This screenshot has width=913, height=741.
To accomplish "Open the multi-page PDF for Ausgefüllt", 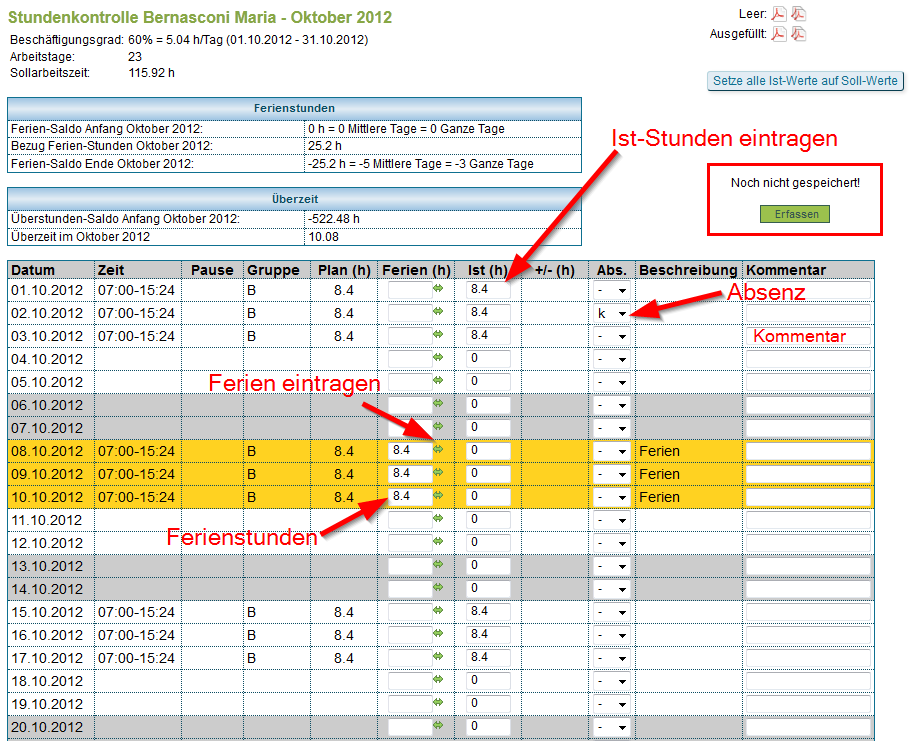I will click(799, 34).
